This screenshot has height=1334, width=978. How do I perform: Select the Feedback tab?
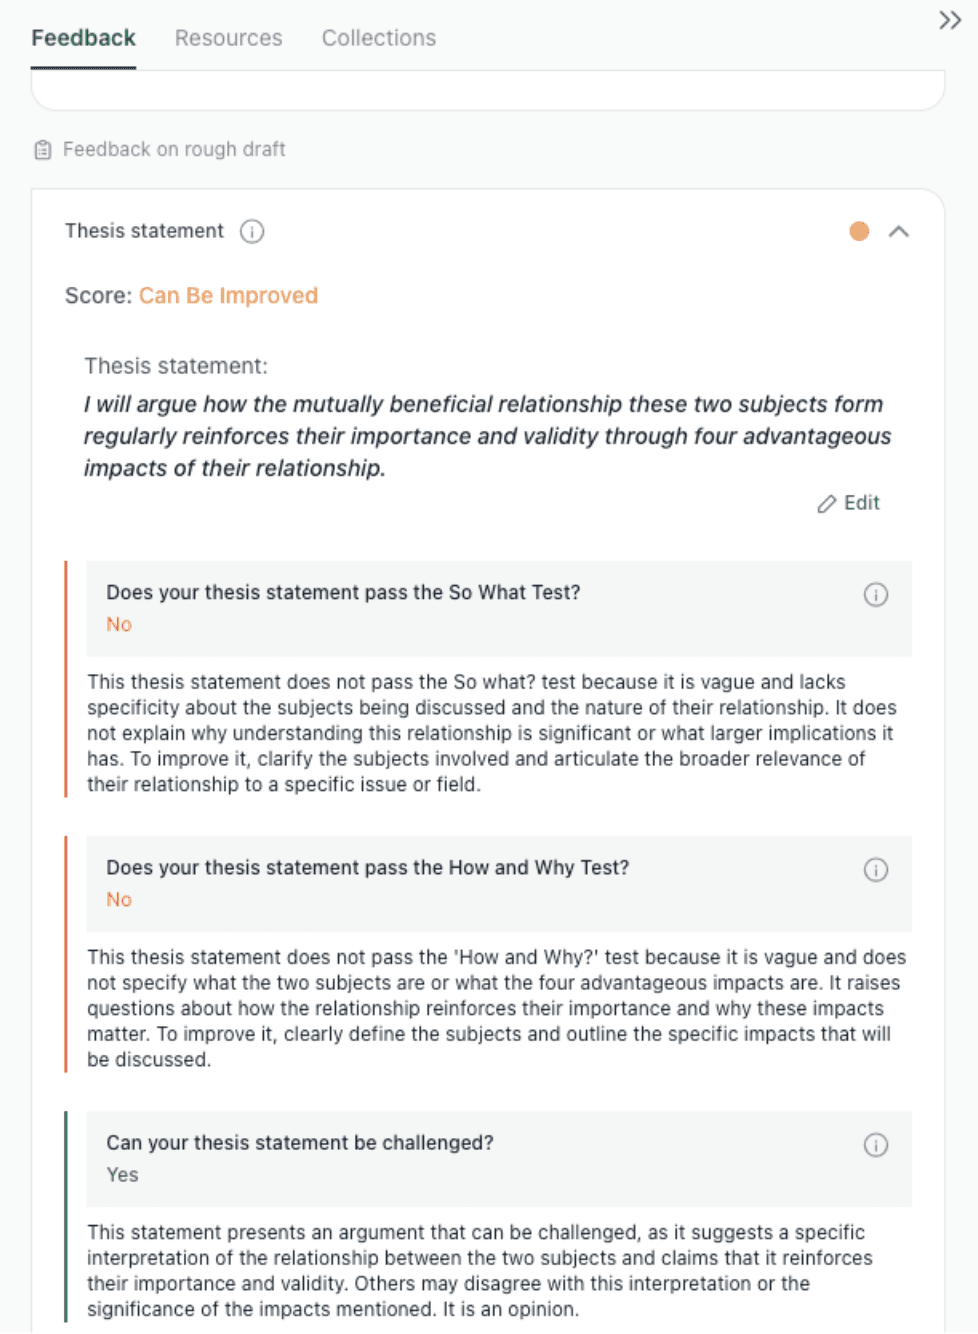tap(83, 38)
